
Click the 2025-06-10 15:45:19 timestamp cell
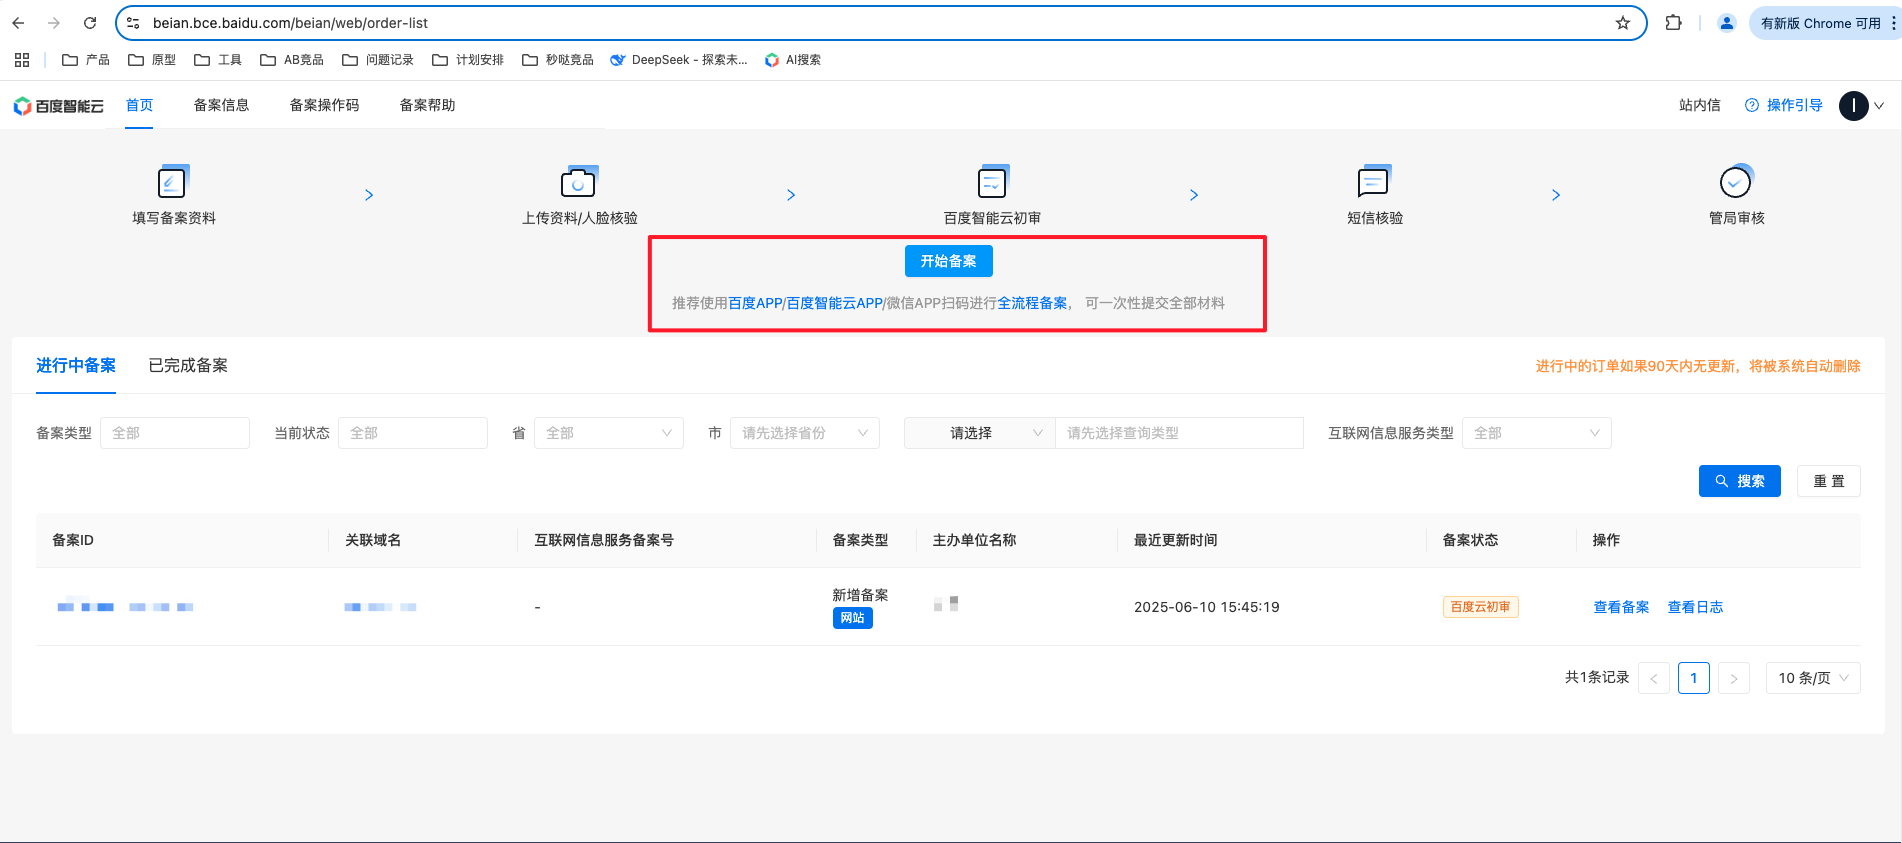1207,607
